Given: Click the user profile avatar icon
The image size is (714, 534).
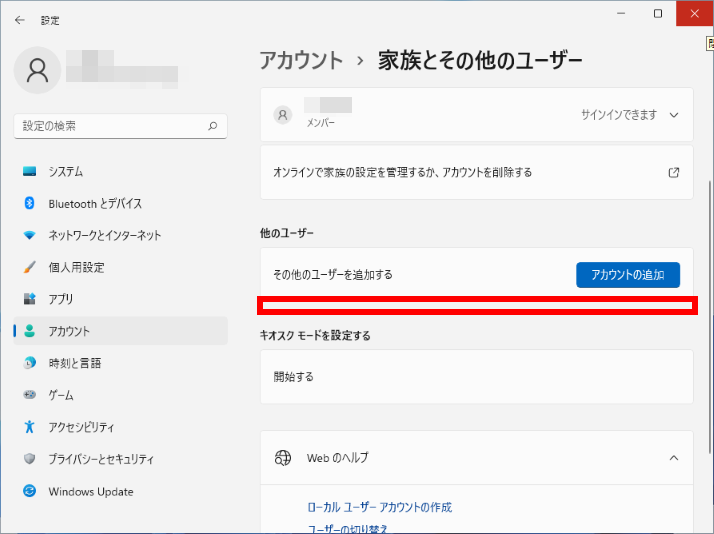Looking at the screenshot, I should (37, 70).
